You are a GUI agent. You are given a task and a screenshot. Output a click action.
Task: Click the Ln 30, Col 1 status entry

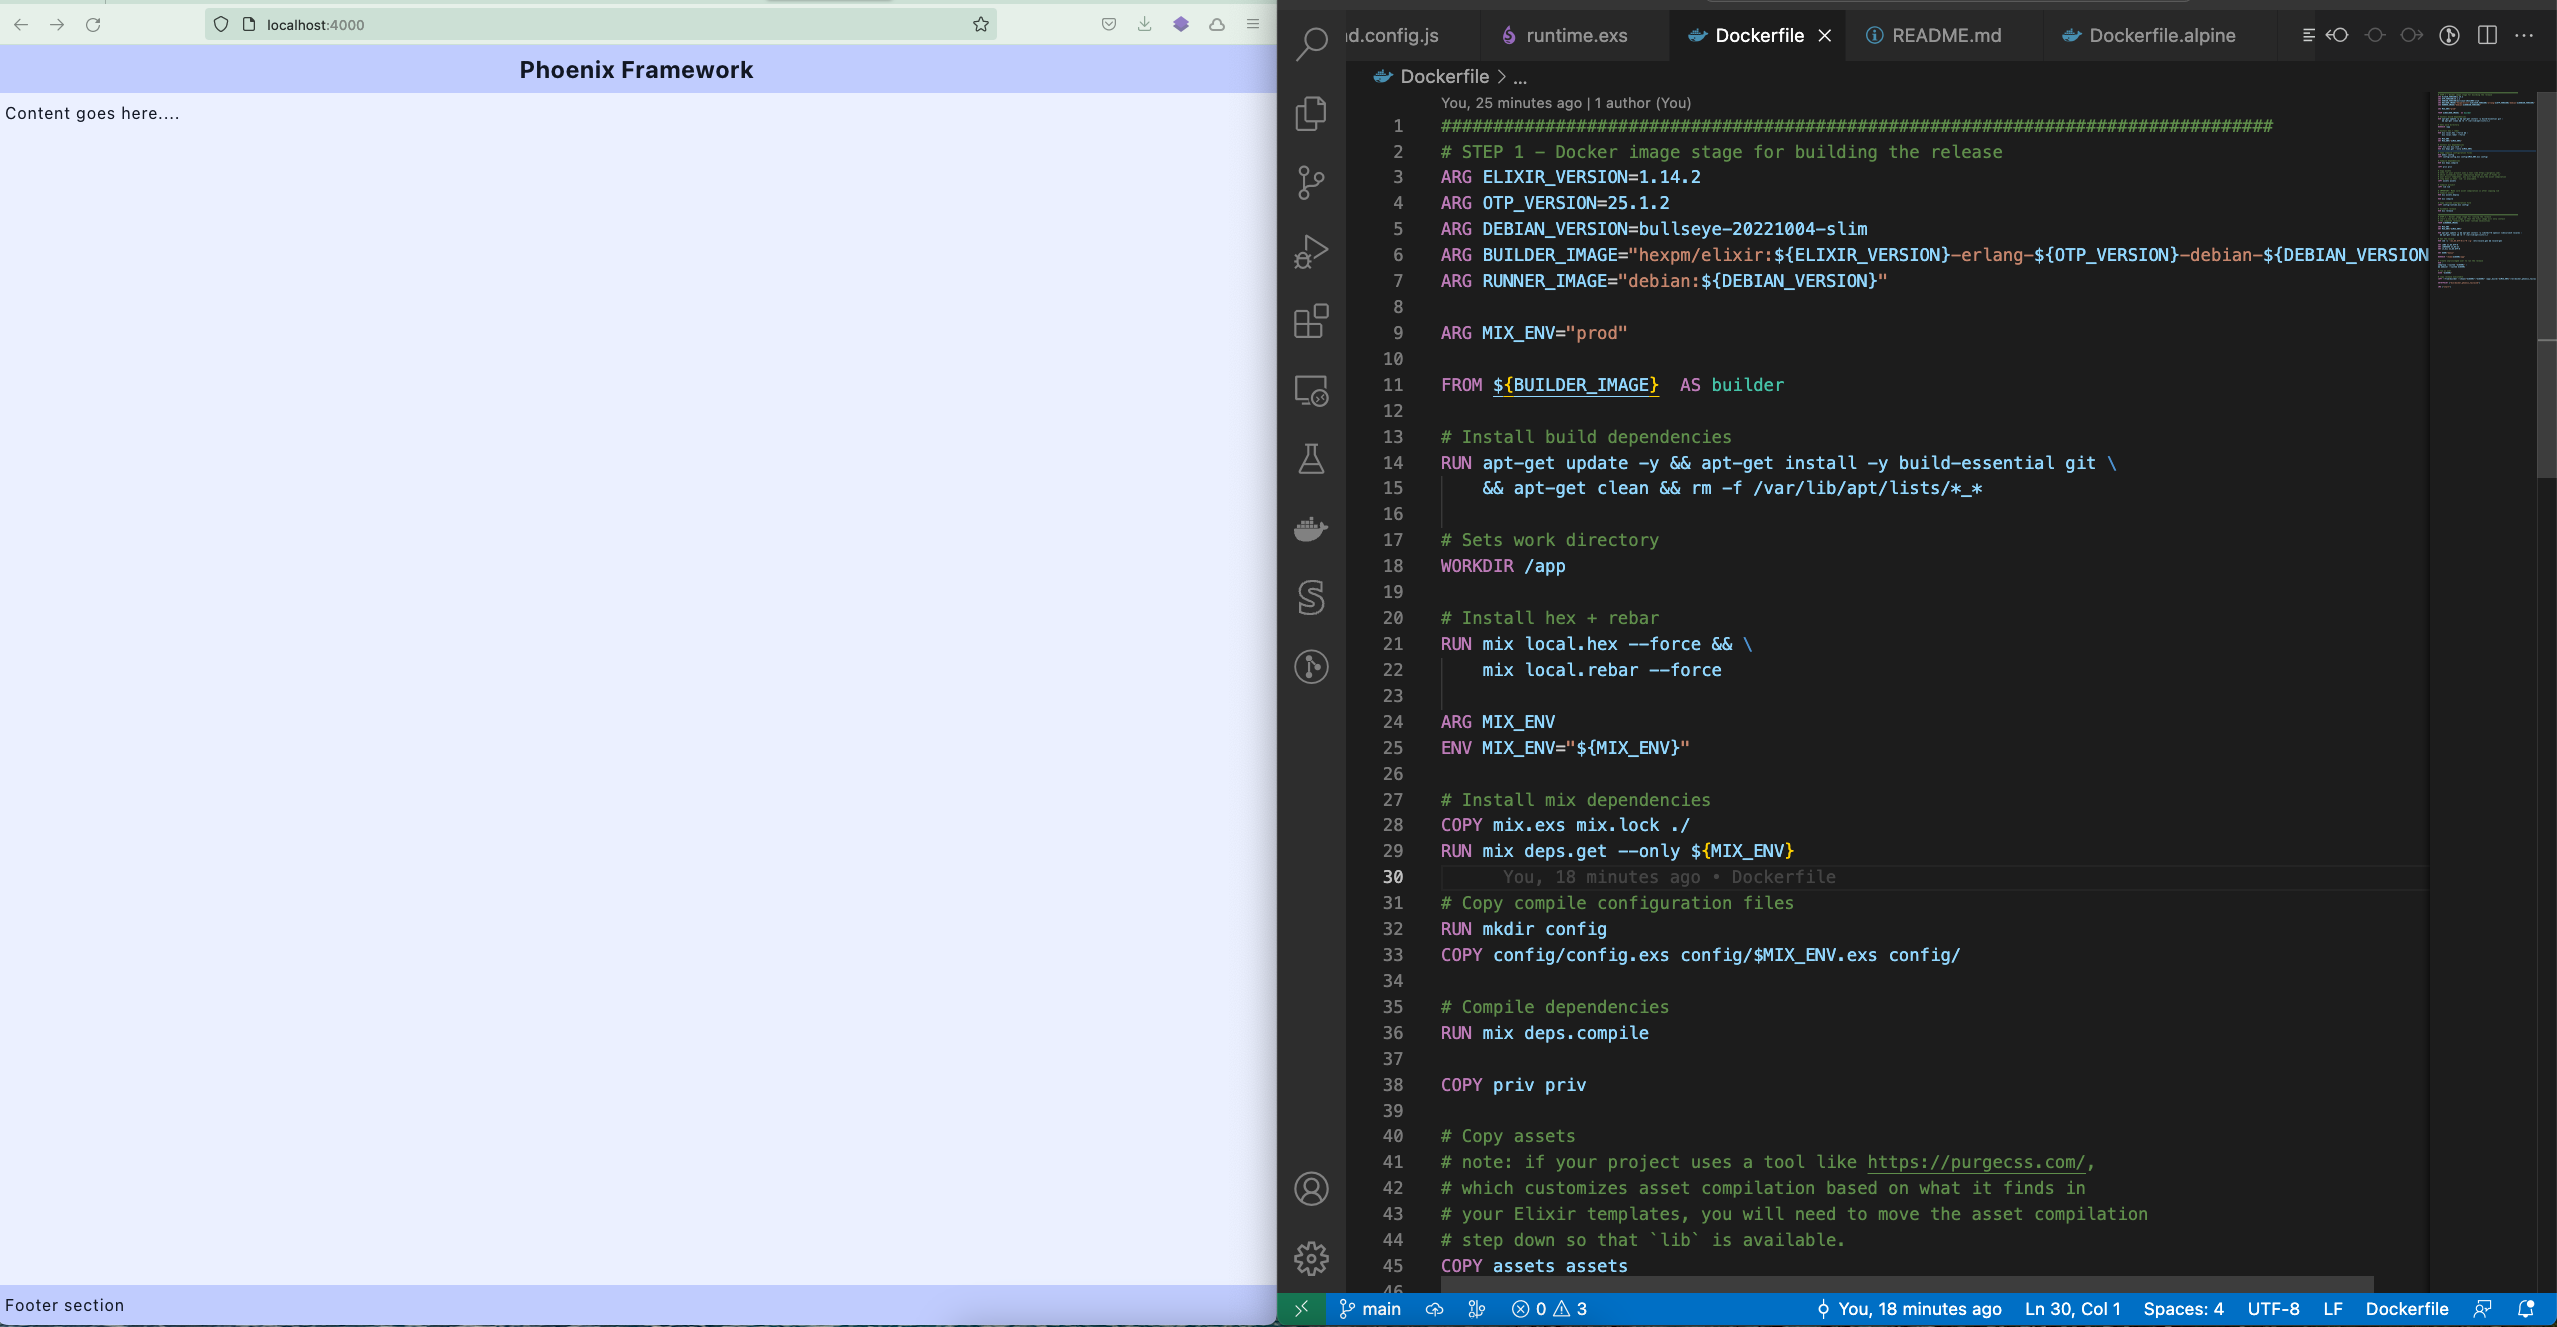point(2072,1309)
